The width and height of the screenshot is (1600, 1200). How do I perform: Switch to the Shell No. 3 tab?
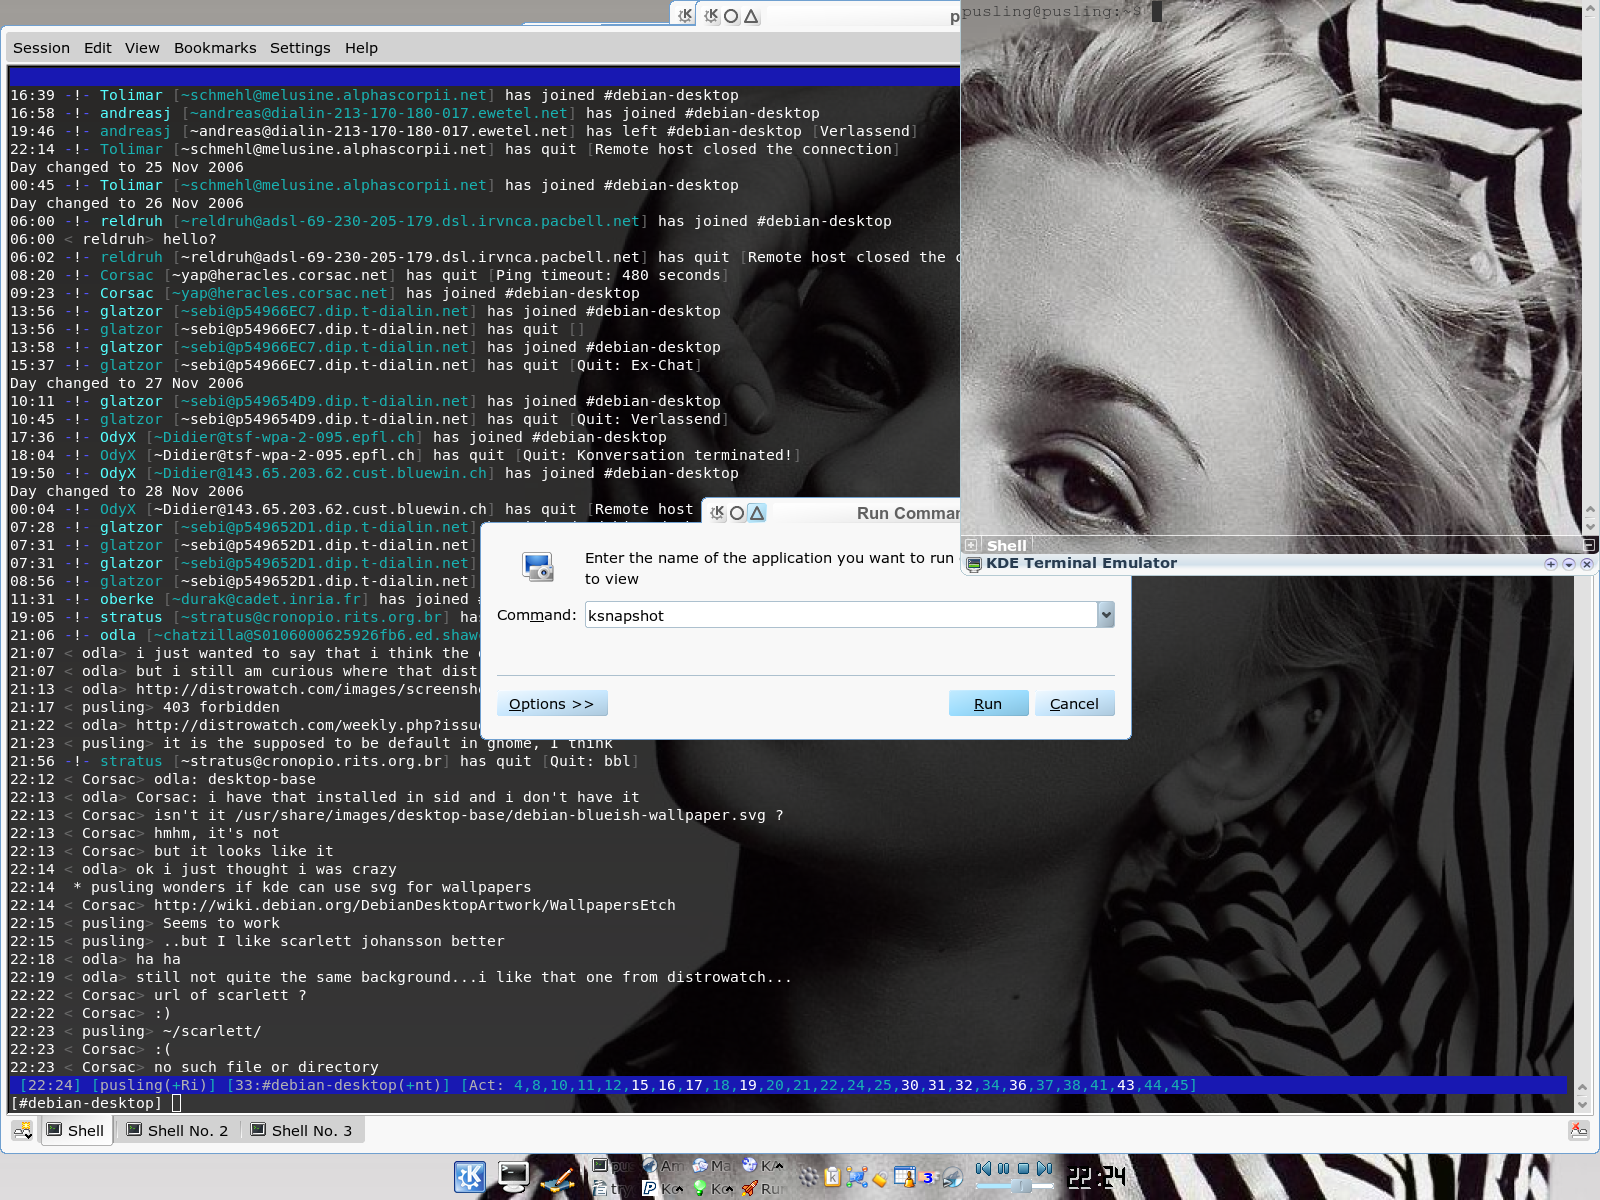(301, 1130)
